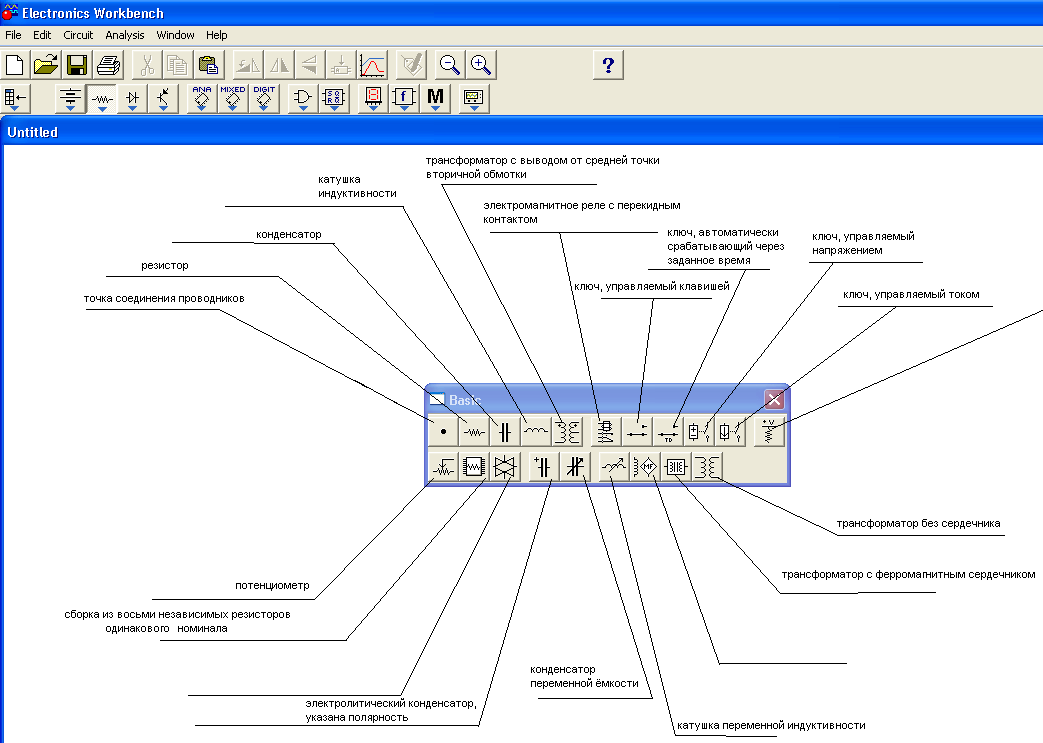This screenshot has width=1043, height=743.
Task: Toggle the Basic parts bin button
Action: (102, 99)
